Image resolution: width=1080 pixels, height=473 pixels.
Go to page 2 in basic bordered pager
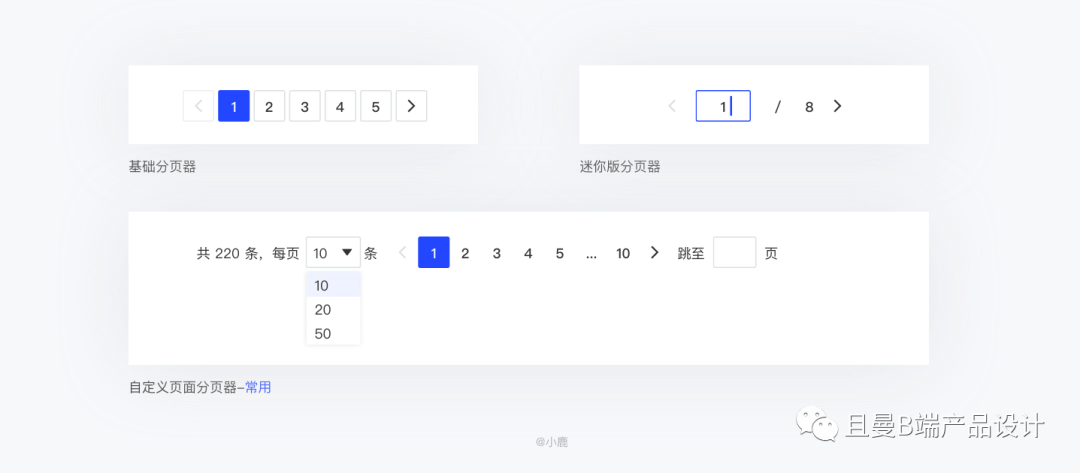pyautogui.click(x=269, y=106)
